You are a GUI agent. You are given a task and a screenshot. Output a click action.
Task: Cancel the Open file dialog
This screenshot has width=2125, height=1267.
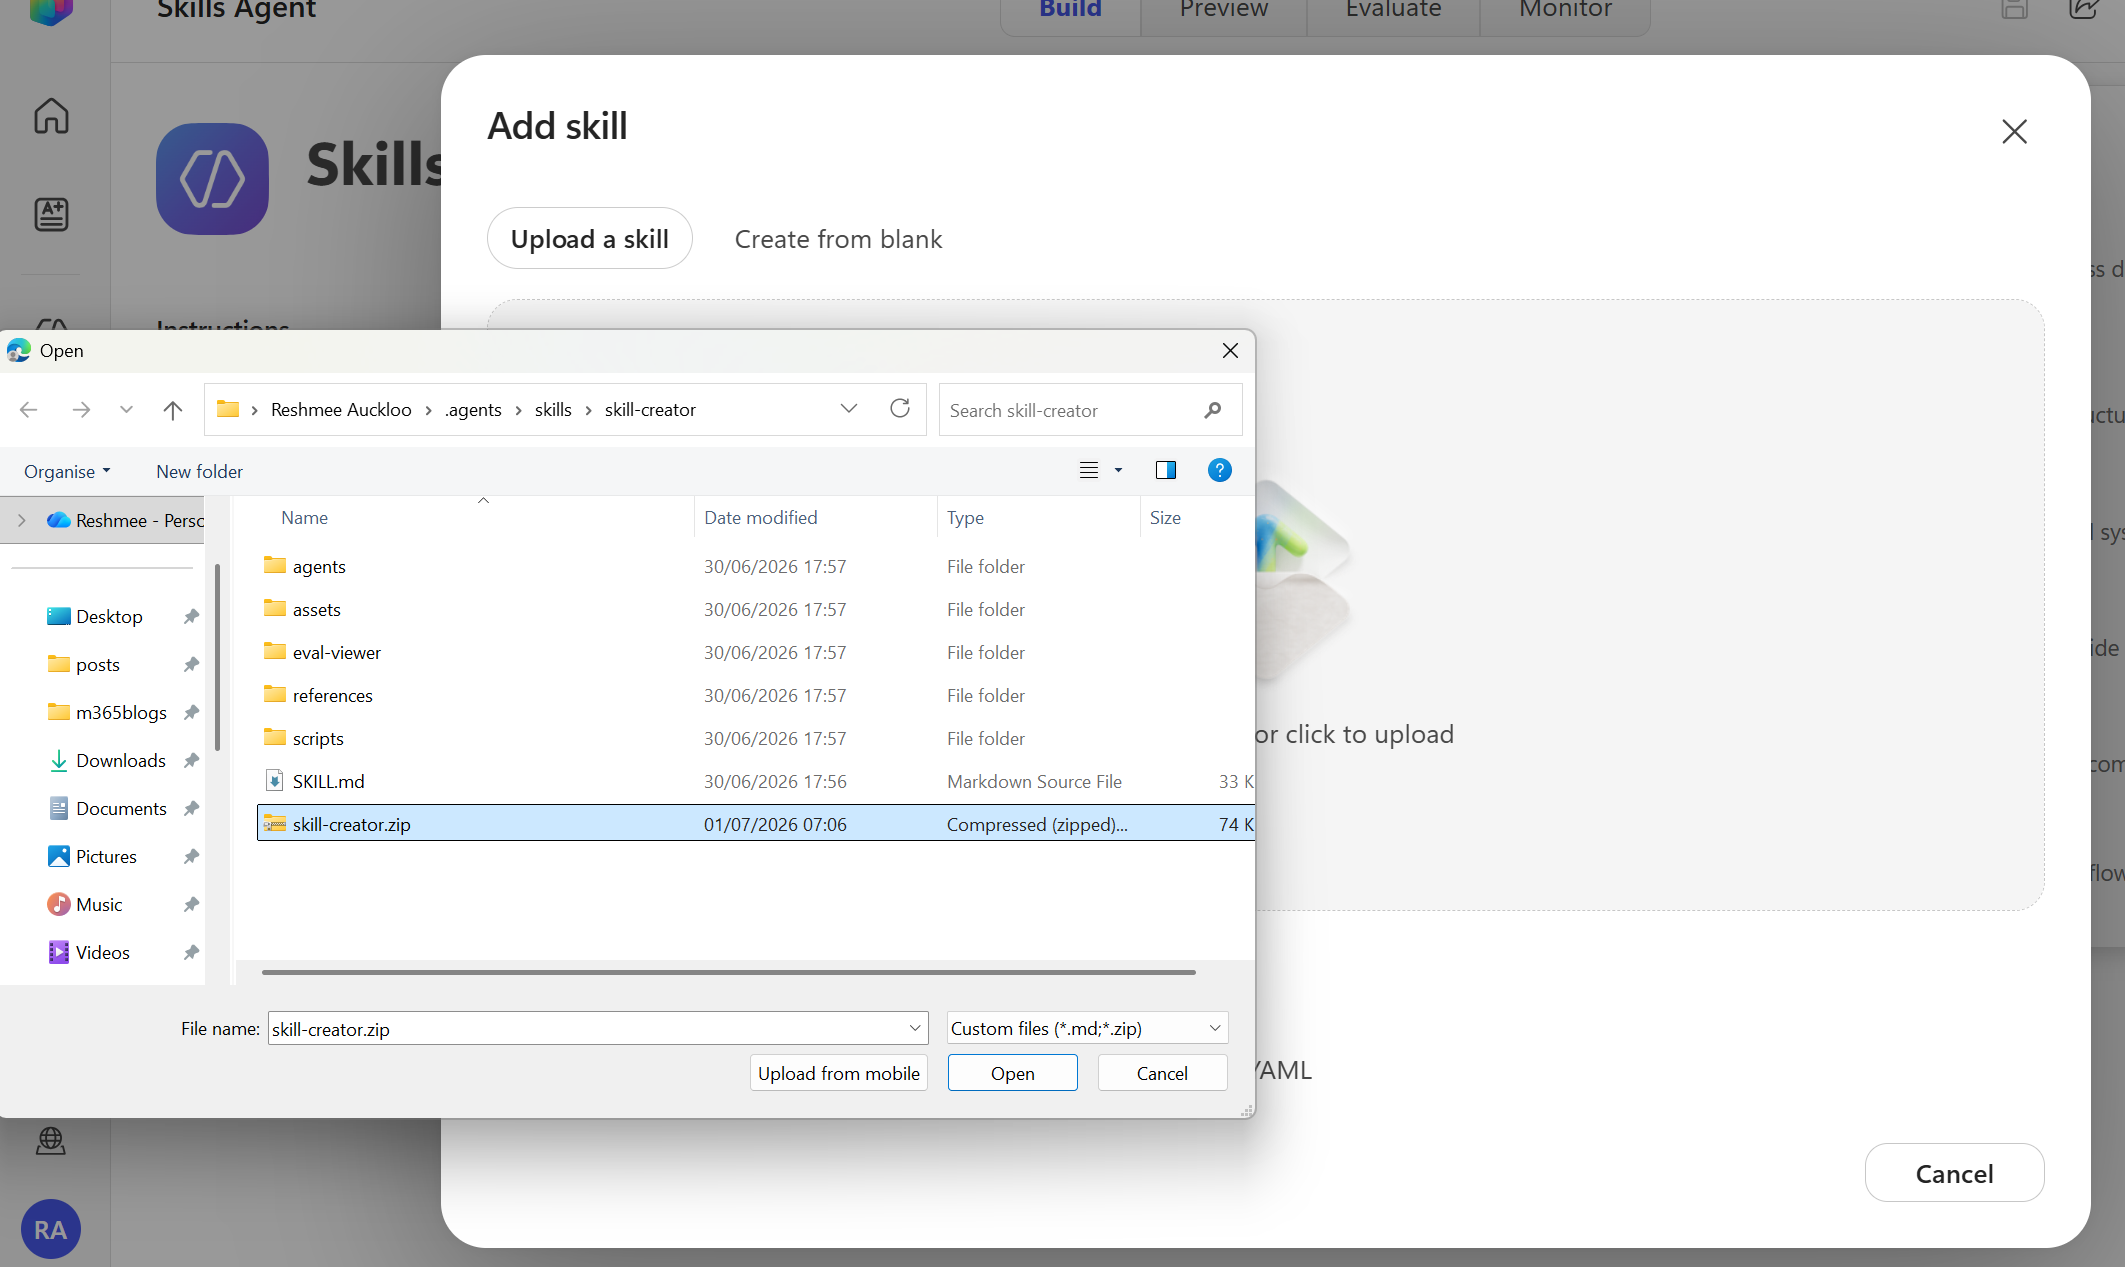coord(1162,1073)
